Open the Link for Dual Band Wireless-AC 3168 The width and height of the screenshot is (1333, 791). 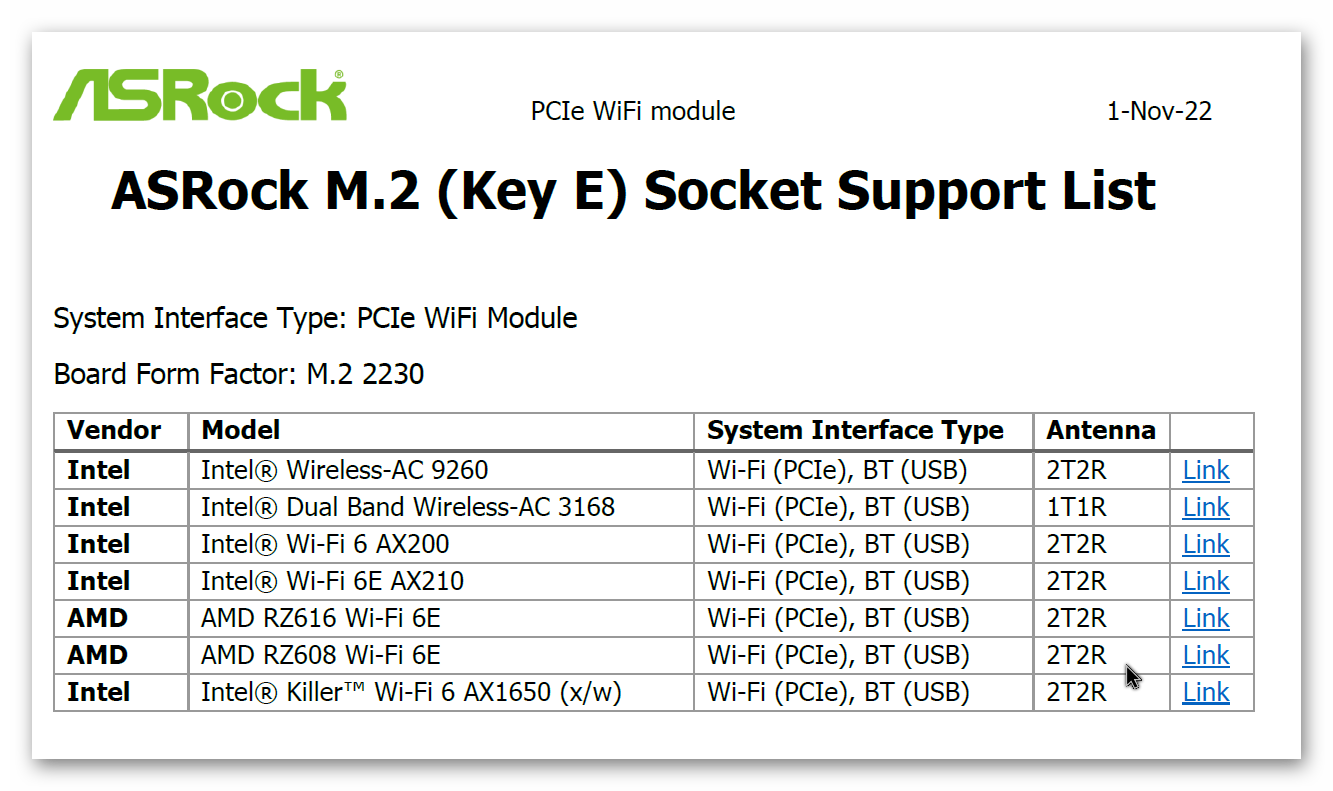point(1205,507)
